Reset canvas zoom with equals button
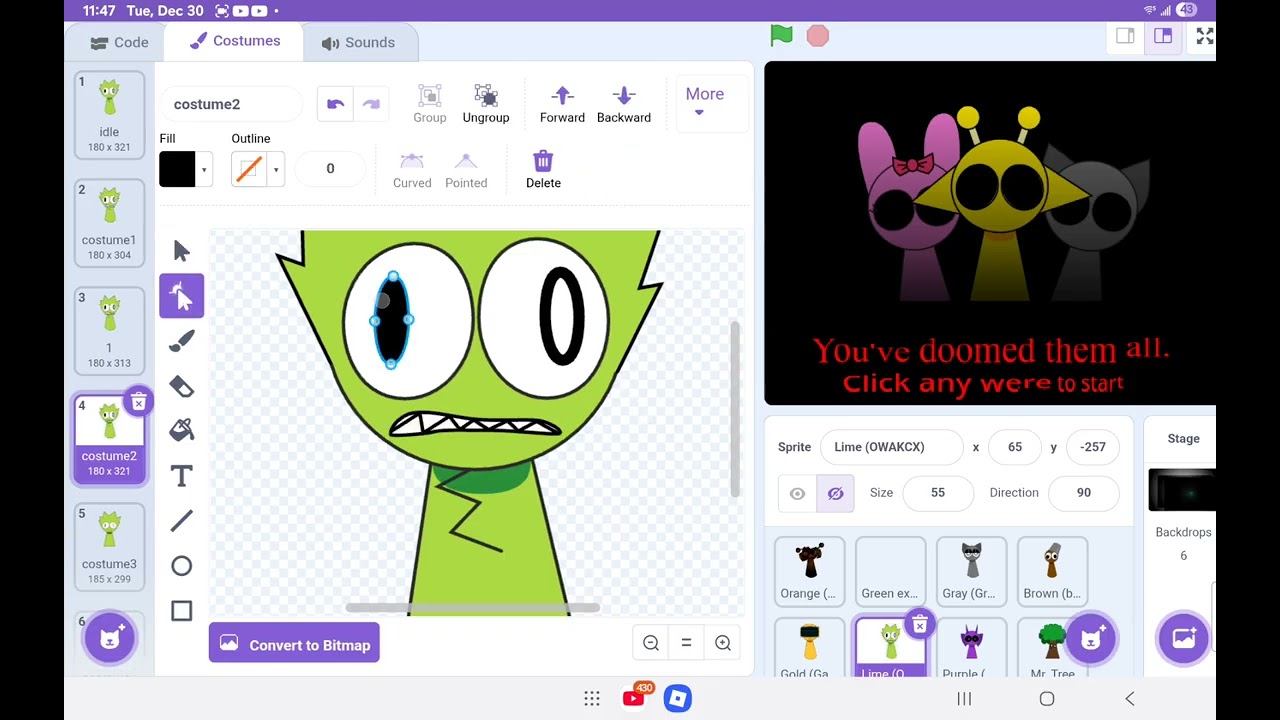This screenshot has width=1280, height=720. [x=686, y=643]
